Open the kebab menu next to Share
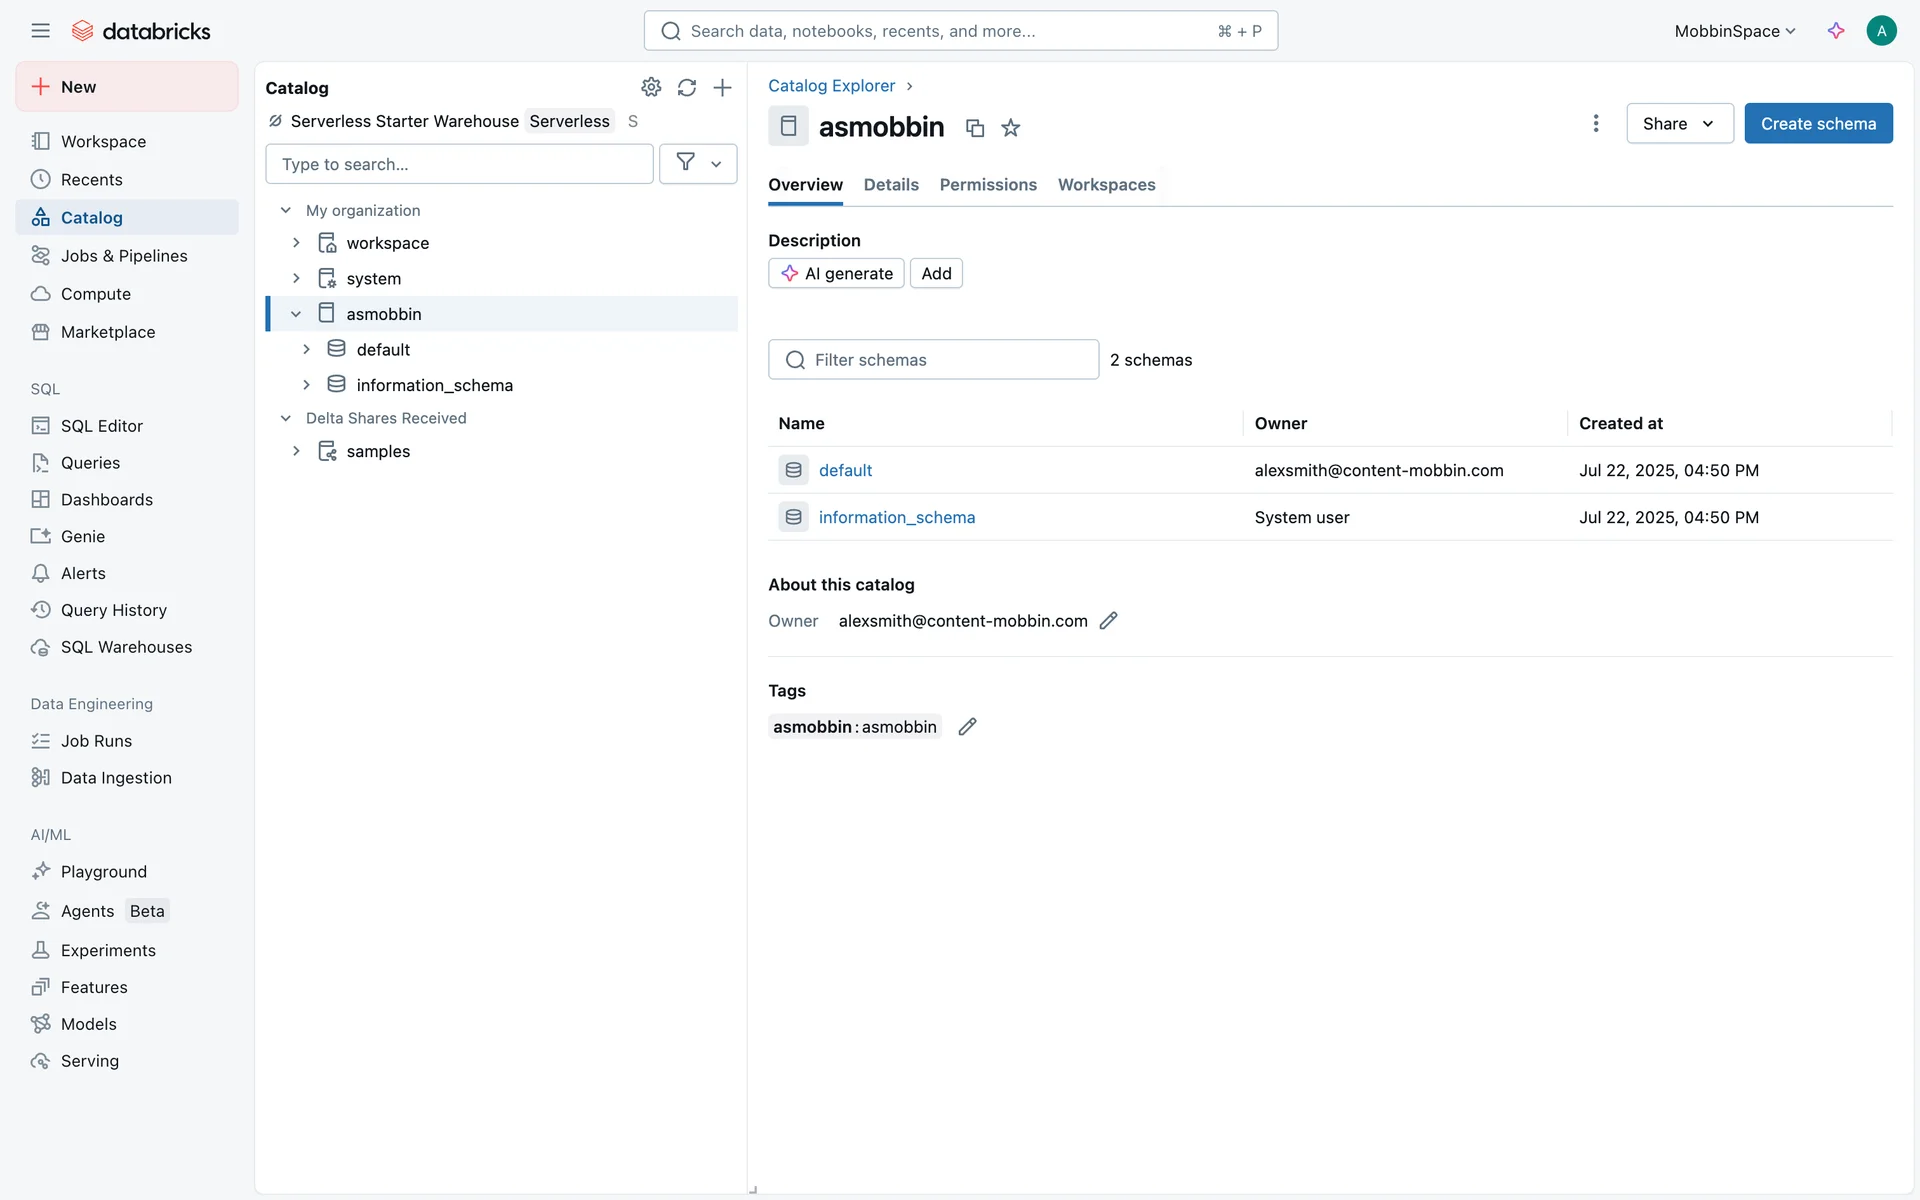Screen dimensions: 1920x1200 pyautogui.click(x=1596, y=123)
